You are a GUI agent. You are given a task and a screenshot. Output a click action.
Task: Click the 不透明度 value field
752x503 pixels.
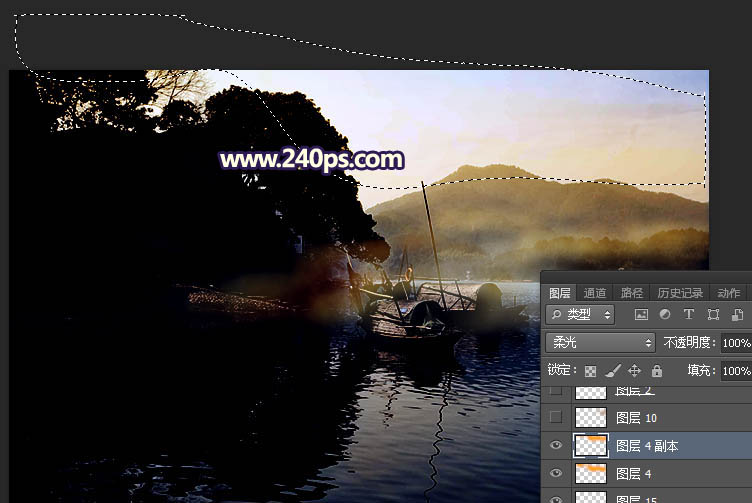(735, 343)
